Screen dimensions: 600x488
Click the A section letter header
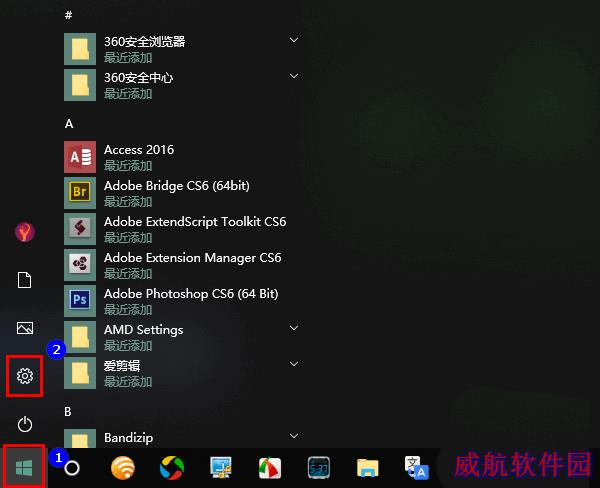(69, 124)
